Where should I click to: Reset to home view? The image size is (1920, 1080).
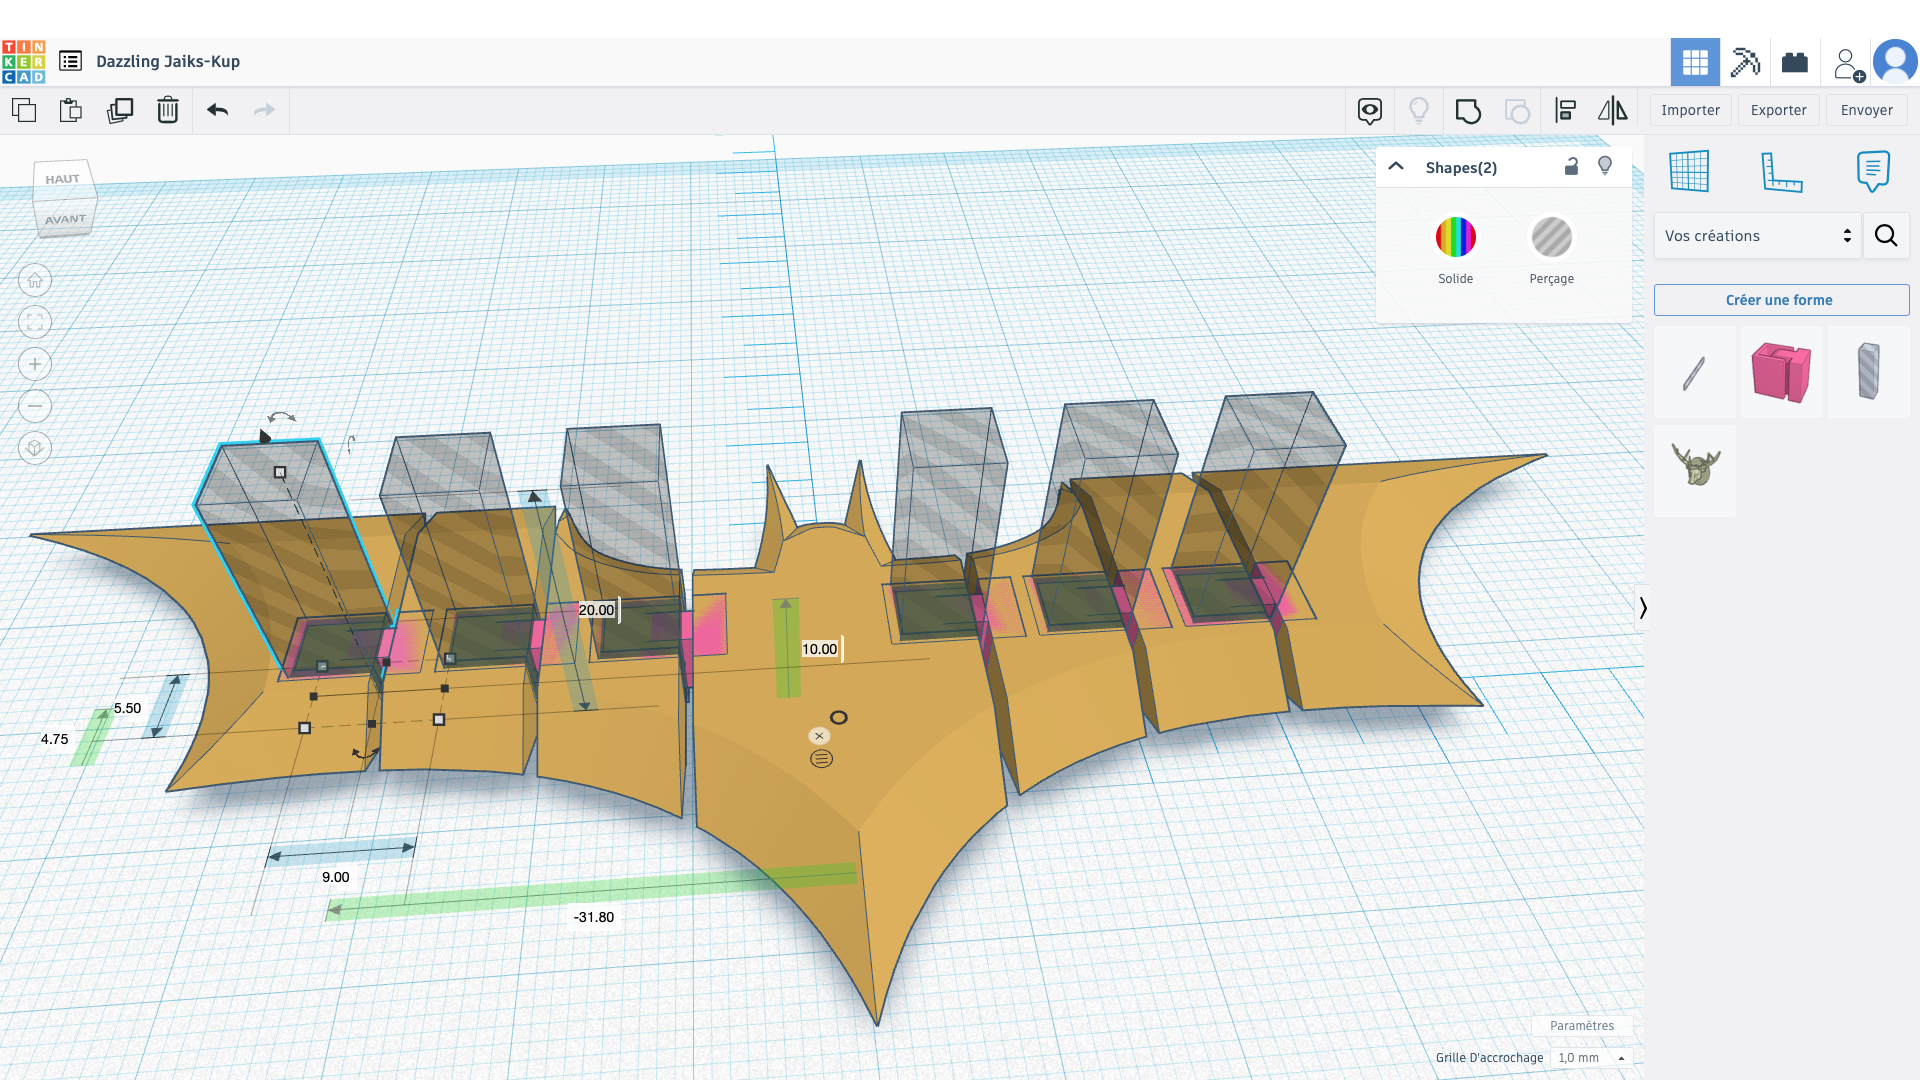(35, 280)
